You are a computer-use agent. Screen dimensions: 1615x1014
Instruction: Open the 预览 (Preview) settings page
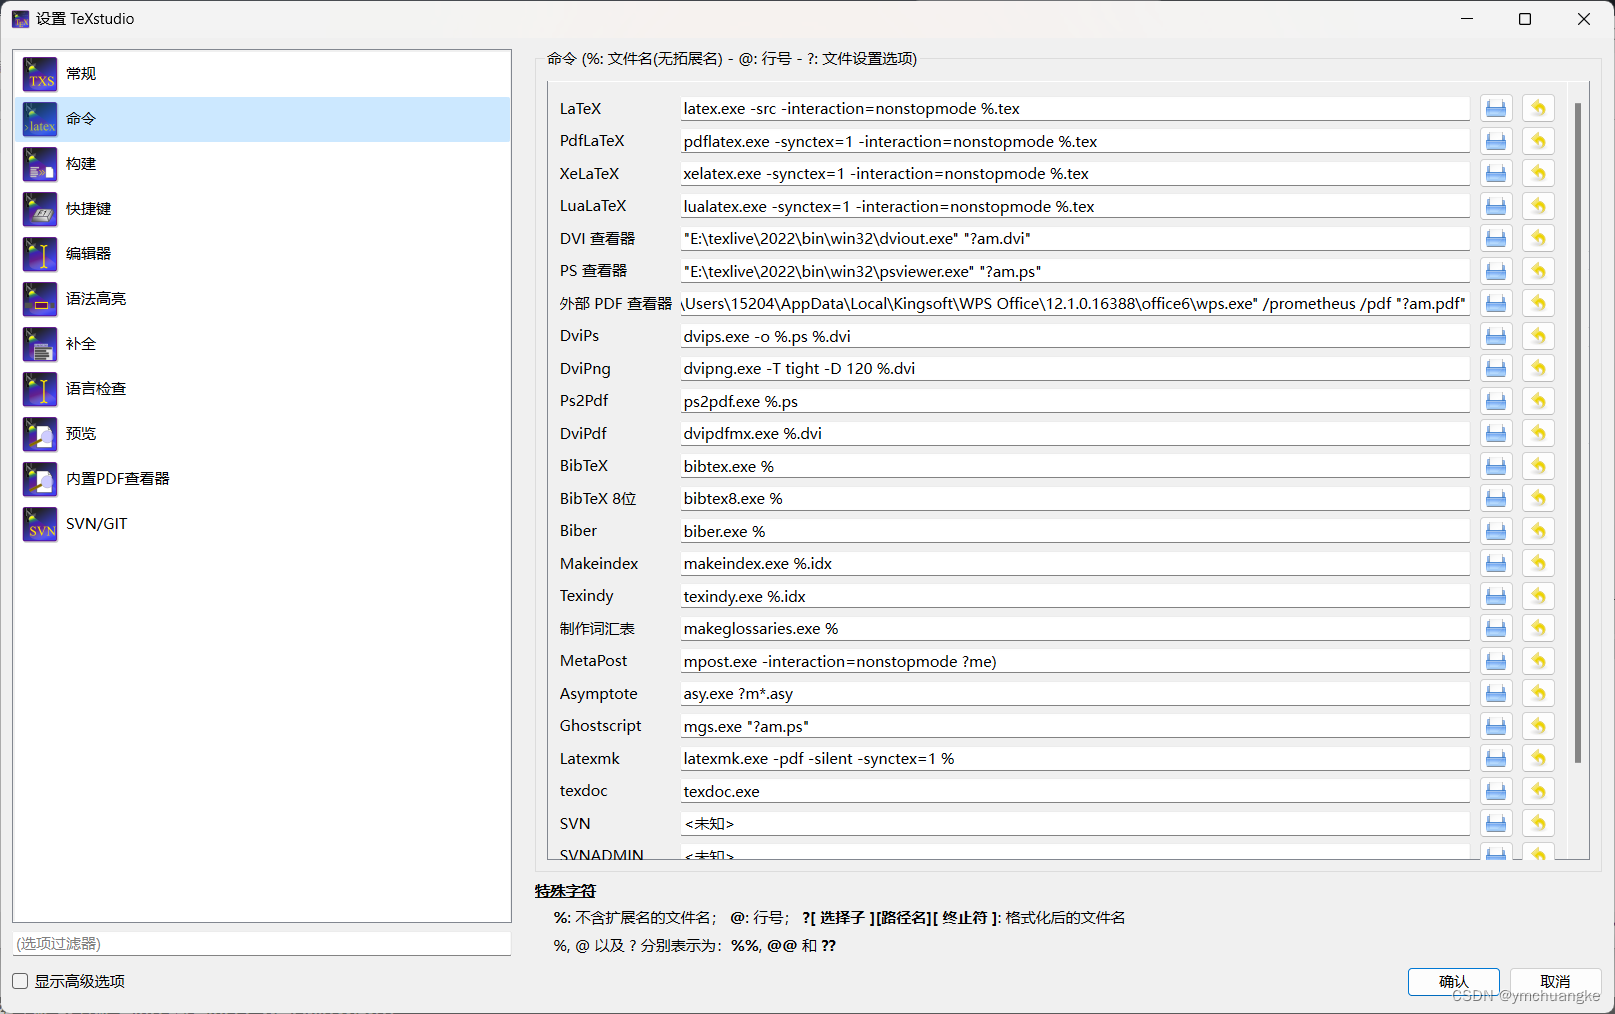tap(262, 434)
